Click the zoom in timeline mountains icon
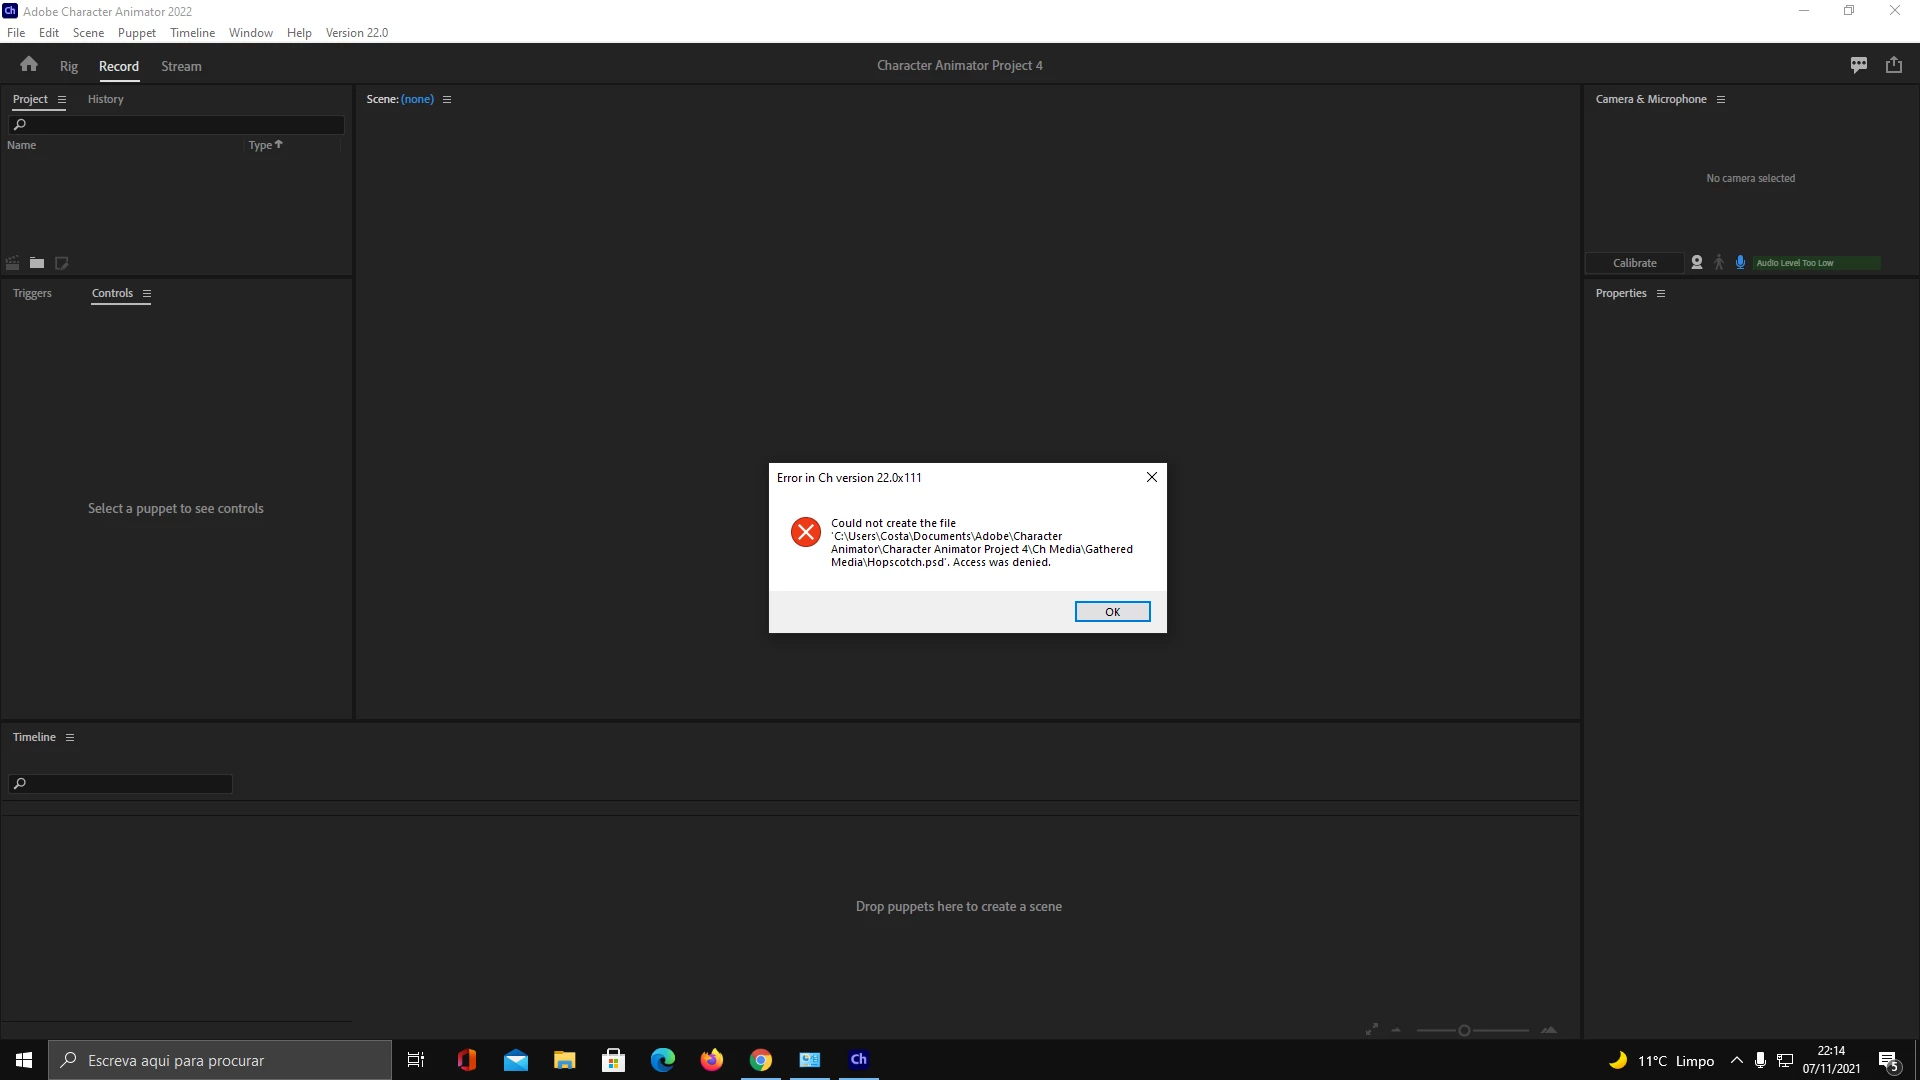This screenshot has height=1080, width=1920. tap(1549, 1030)
